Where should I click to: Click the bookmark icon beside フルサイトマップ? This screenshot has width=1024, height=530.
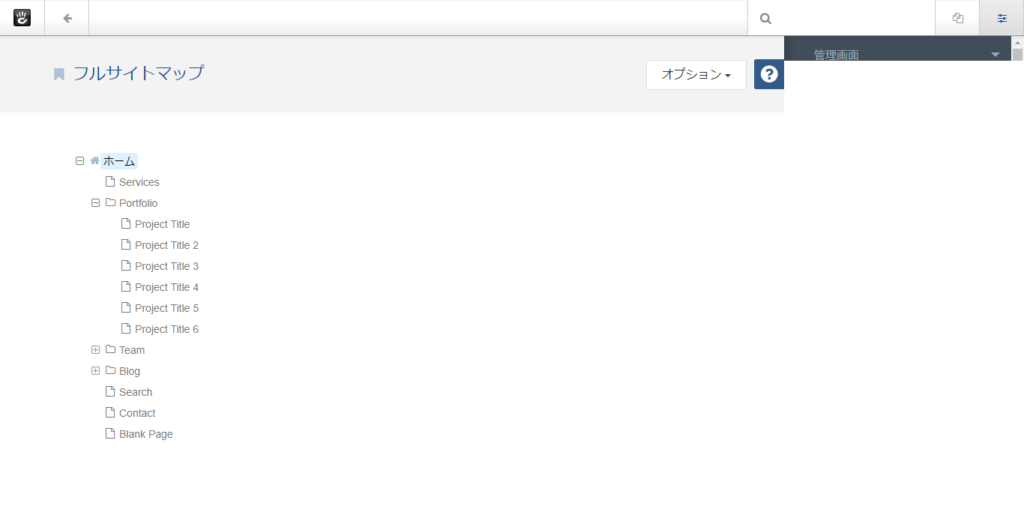59,74
